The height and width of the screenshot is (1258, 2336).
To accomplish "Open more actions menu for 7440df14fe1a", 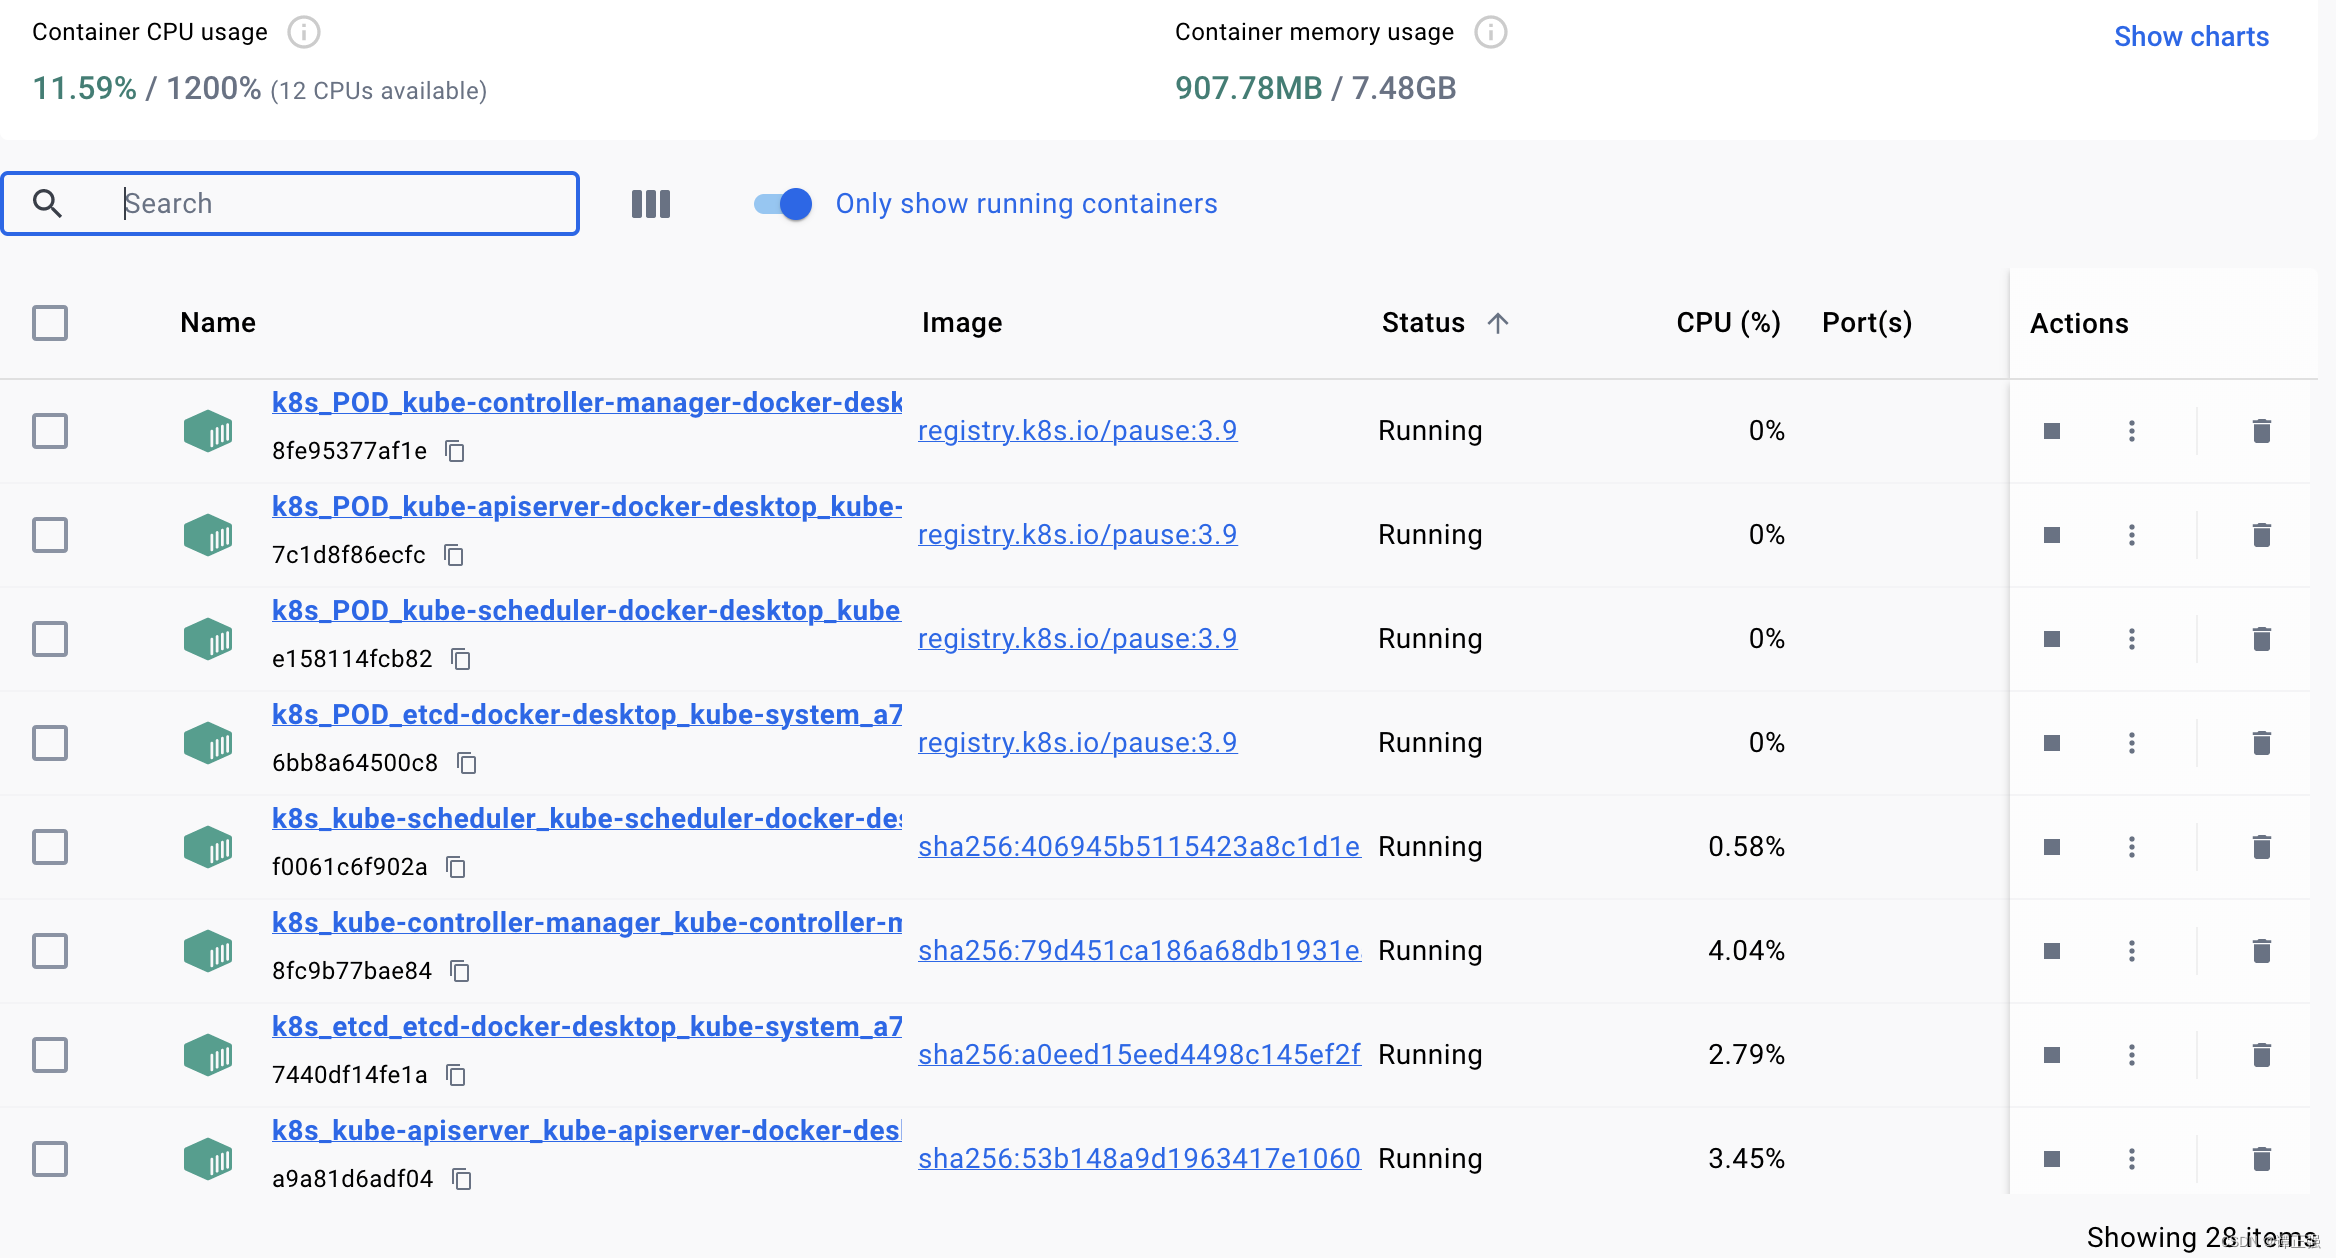I will [x=2132, y=1055].
